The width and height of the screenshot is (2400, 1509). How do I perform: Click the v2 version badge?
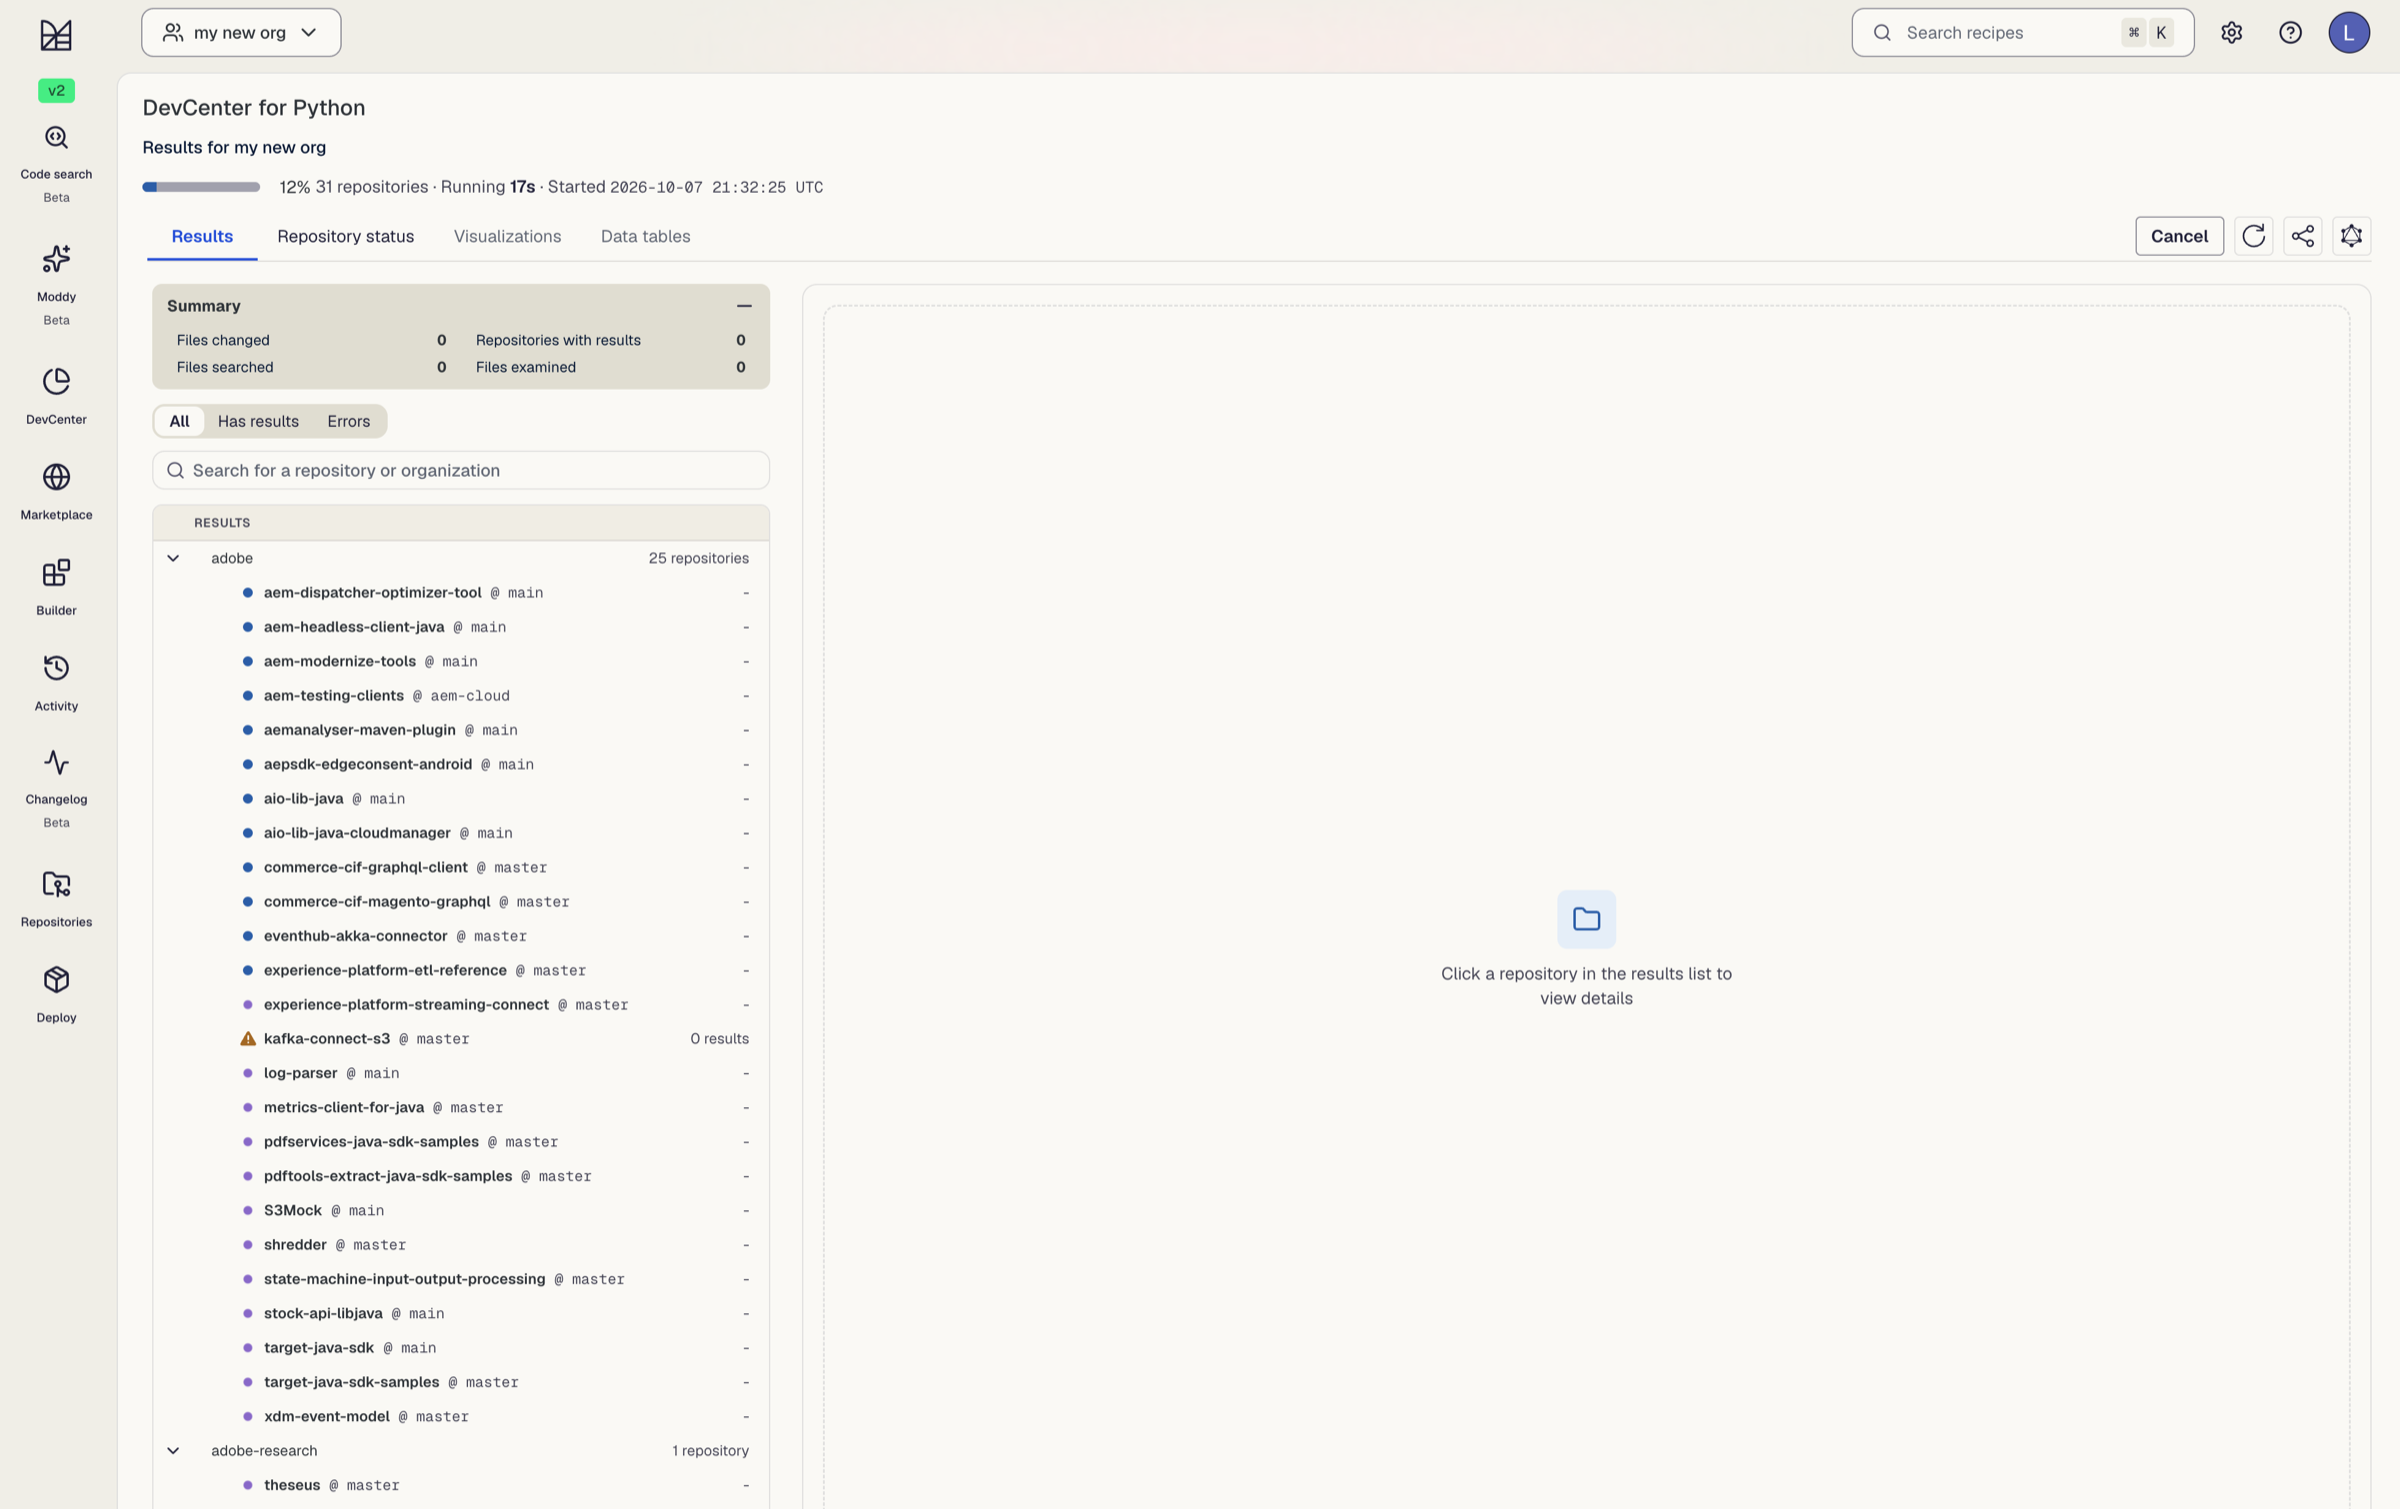point(56,90)
